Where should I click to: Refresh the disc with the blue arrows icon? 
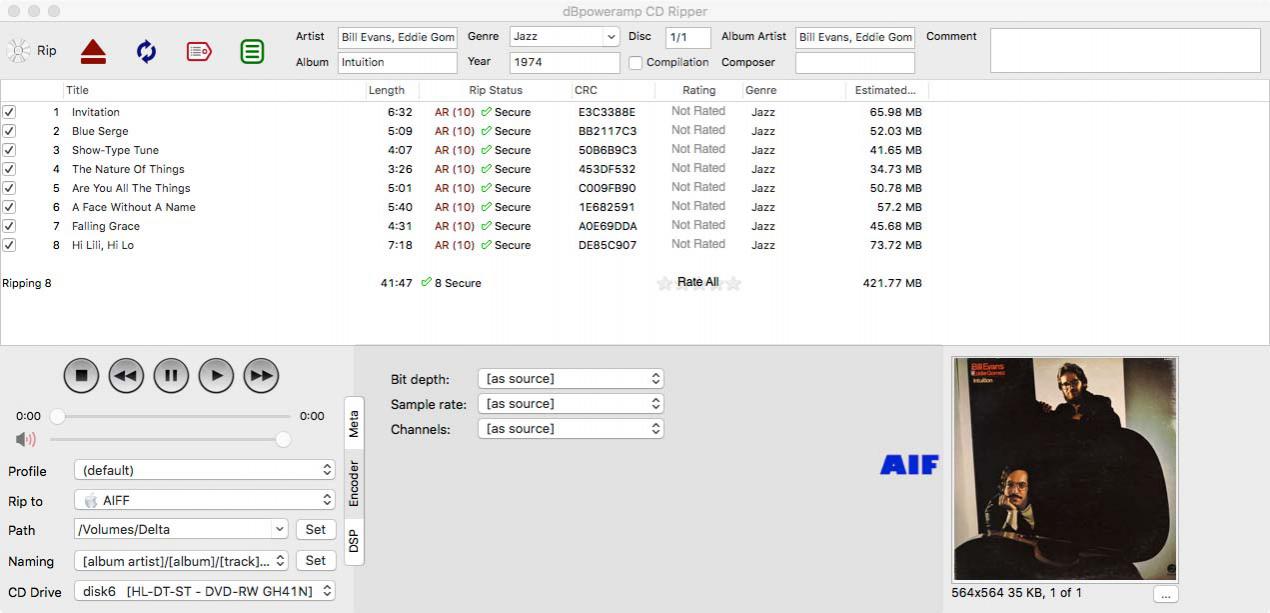pyautogui.click(x=146, y=51)
